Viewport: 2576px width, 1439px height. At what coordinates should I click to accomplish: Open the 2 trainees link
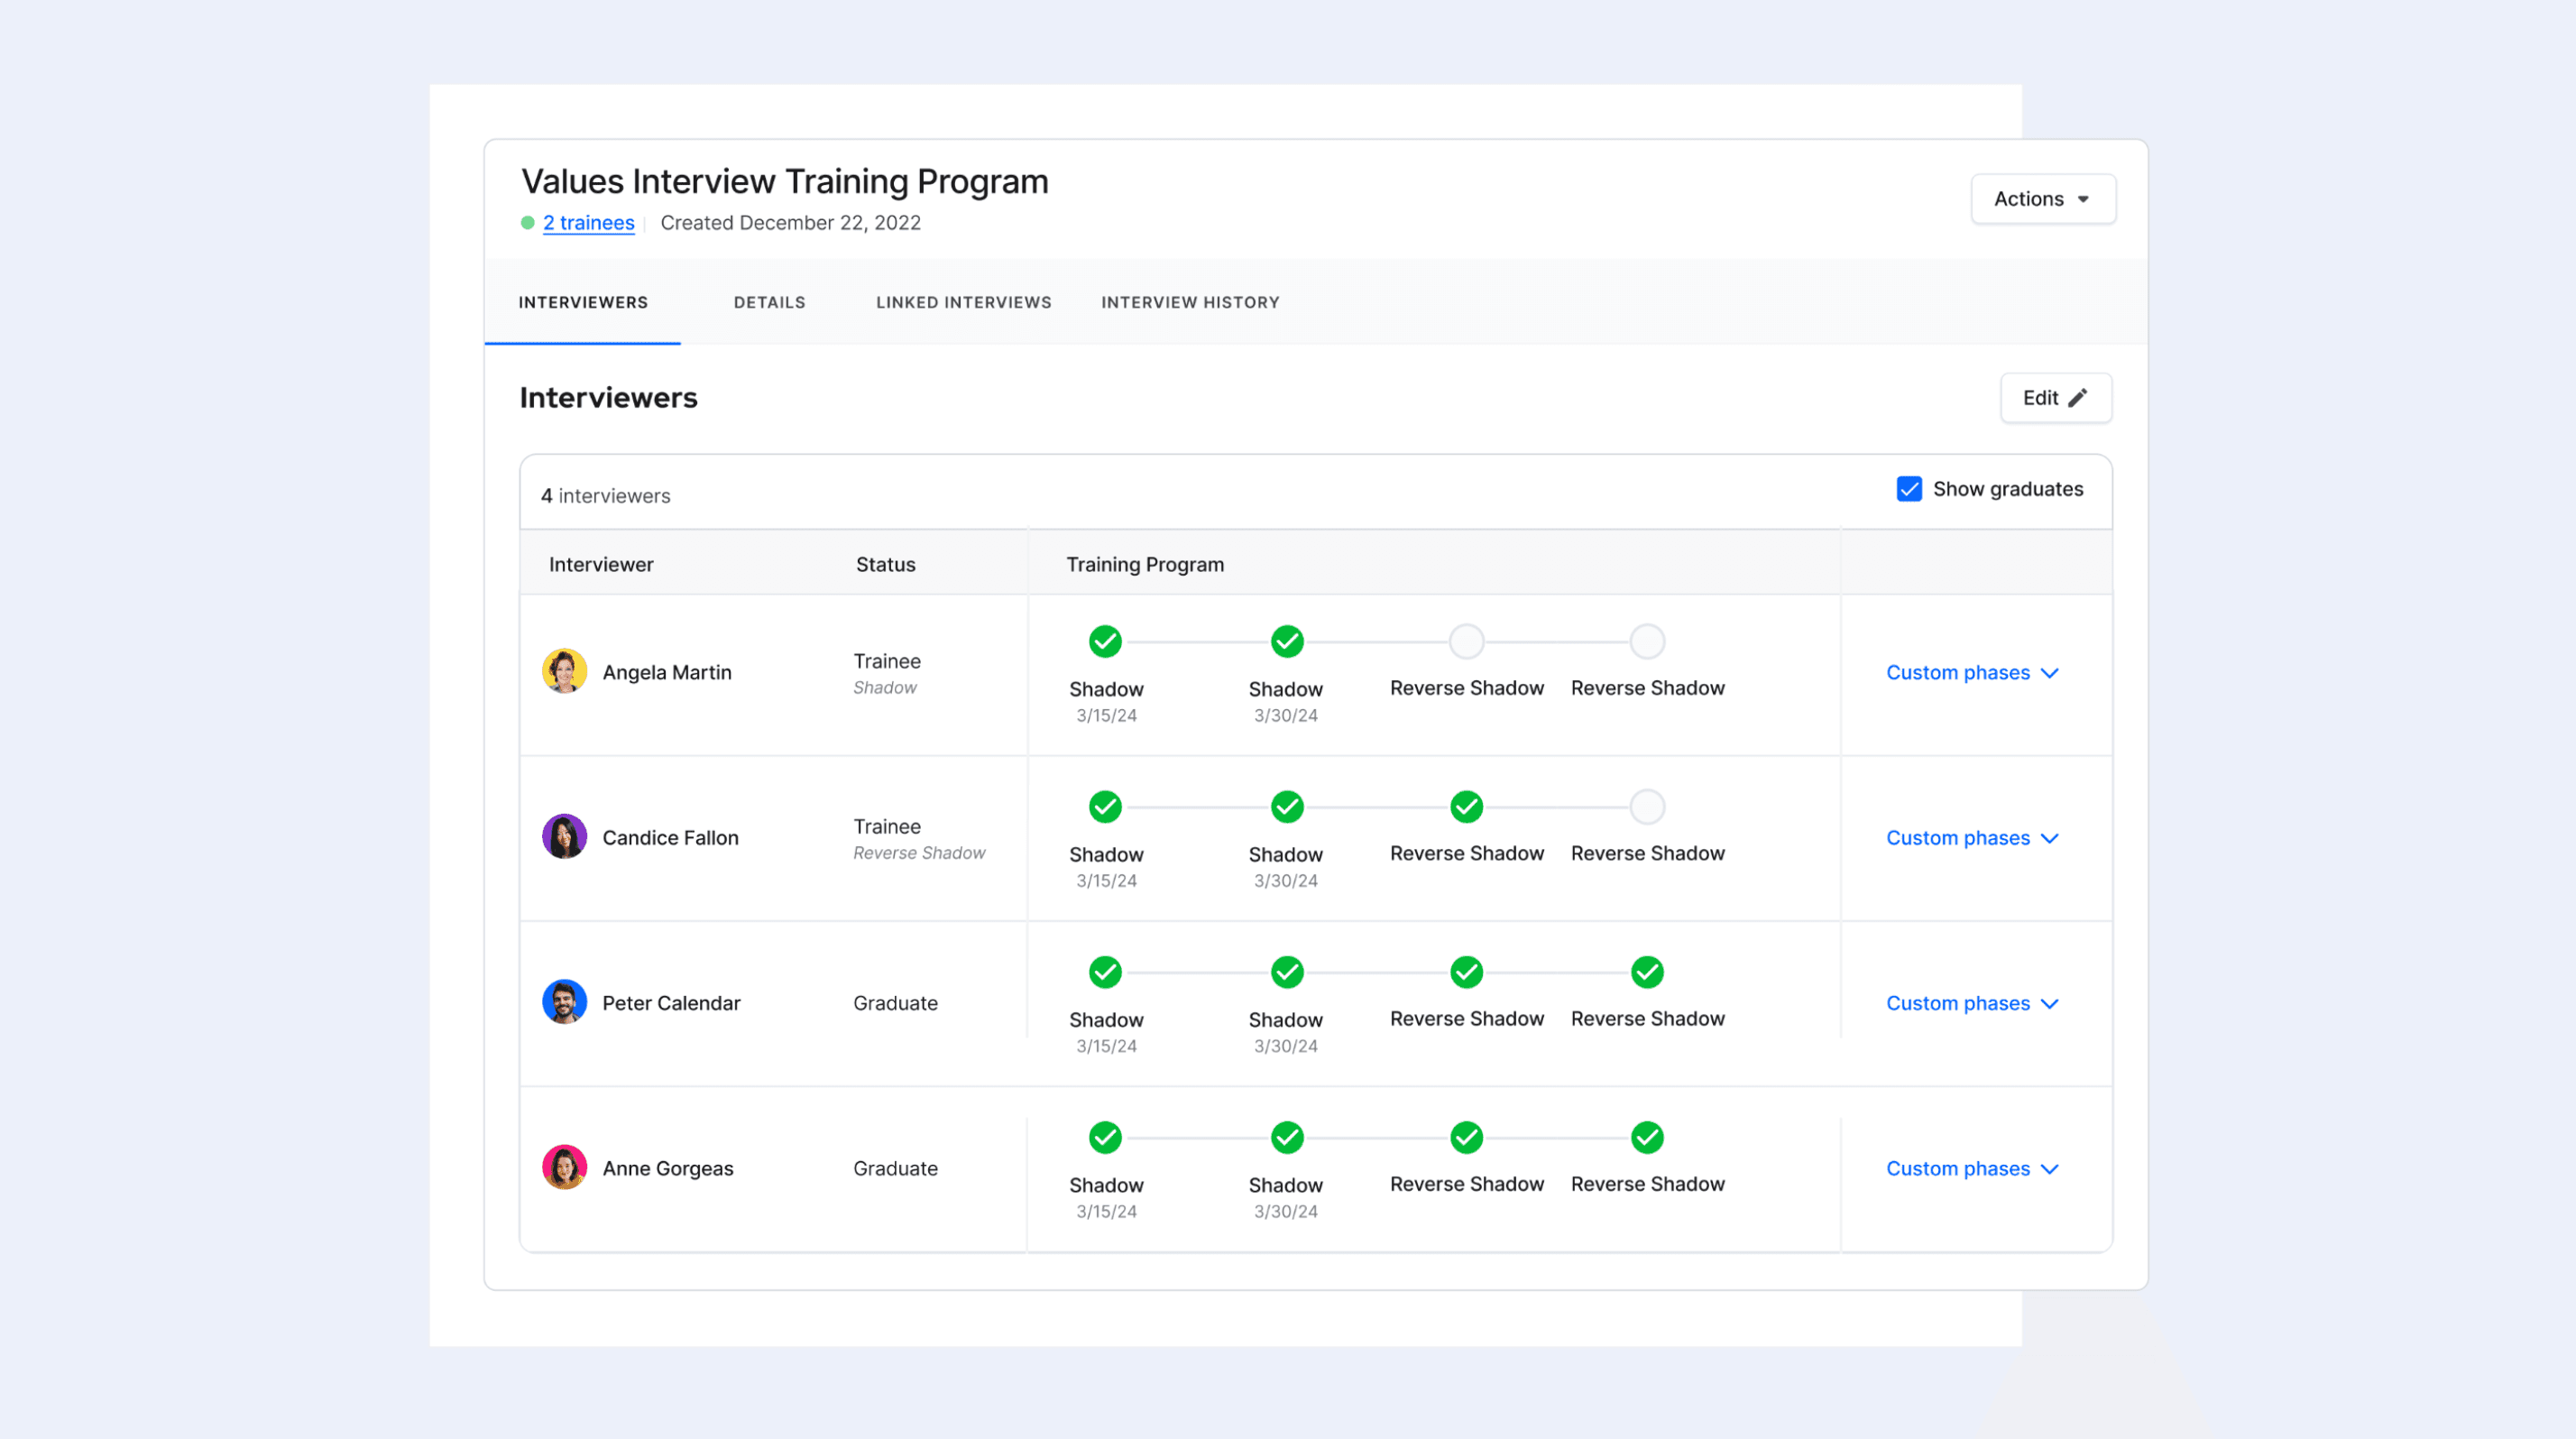(588, 222)
